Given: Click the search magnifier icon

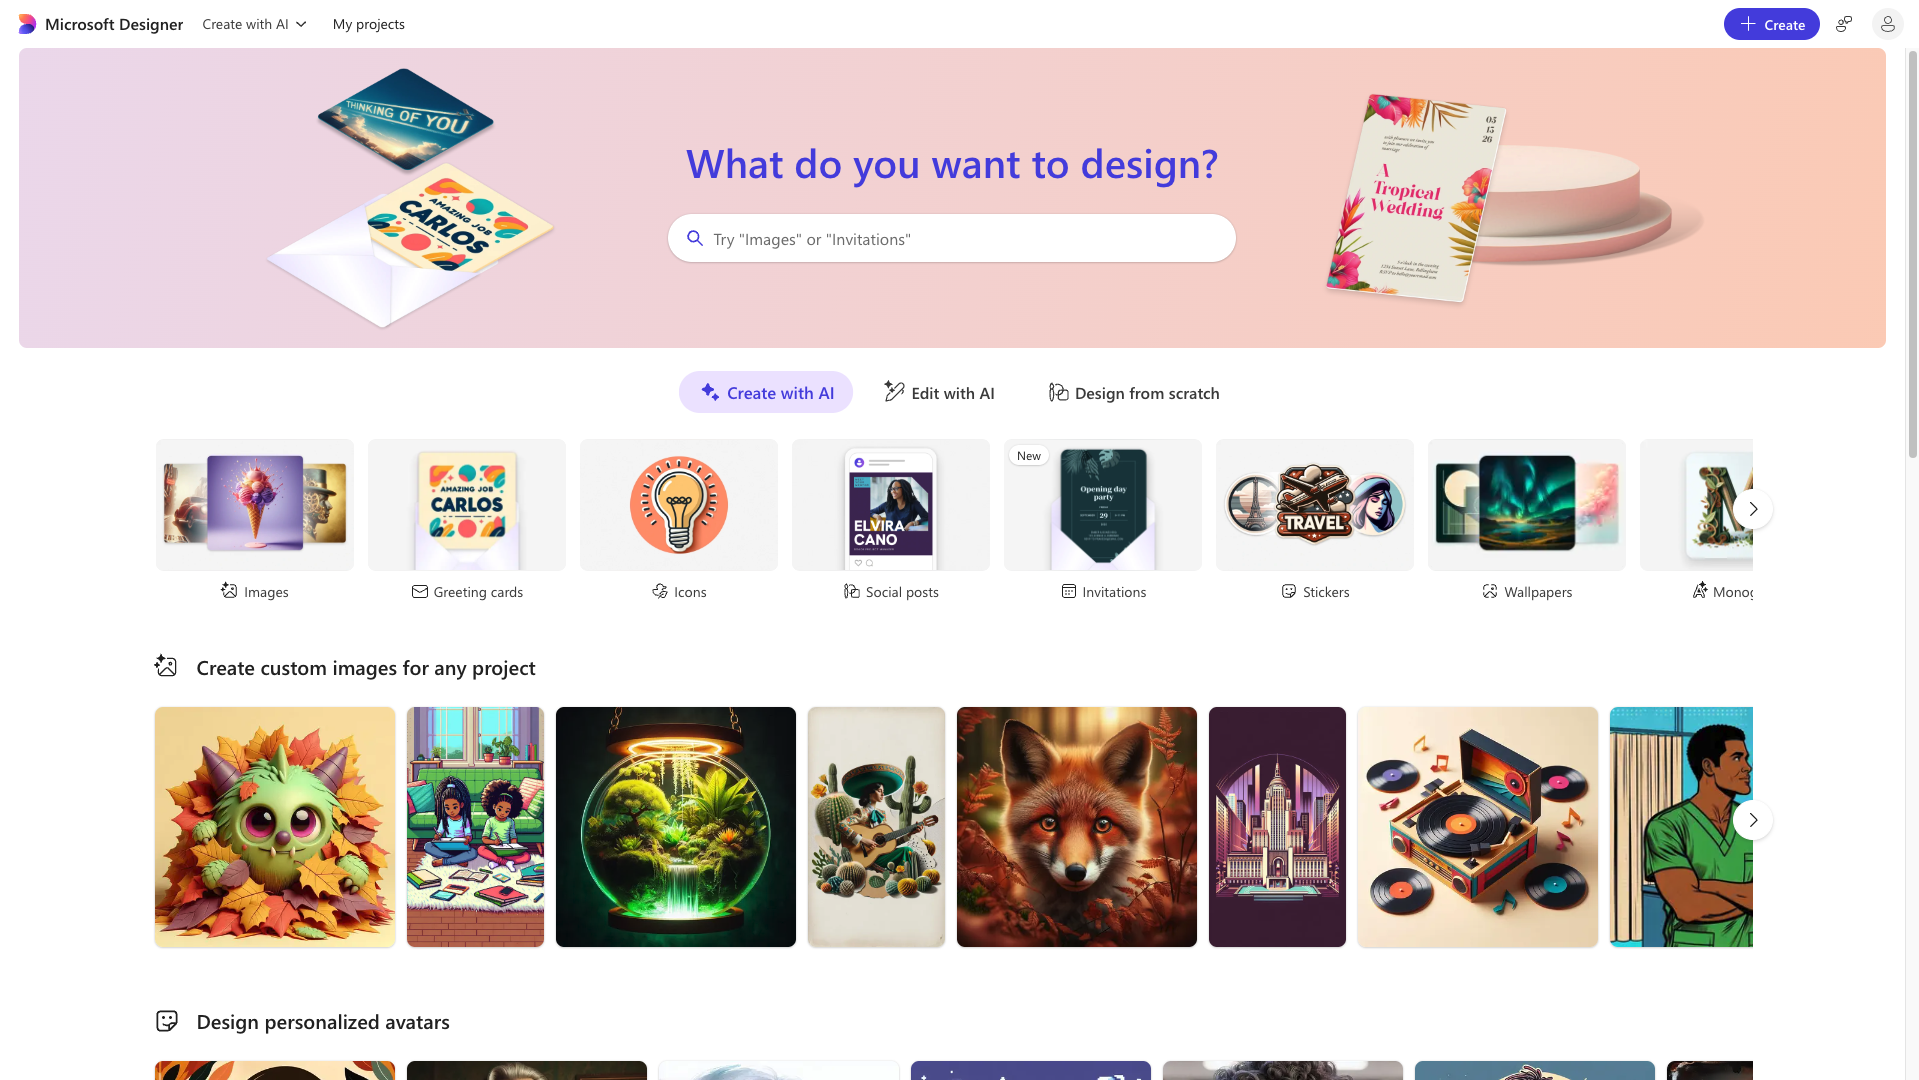Looking at the screenshot, I should click(695, 238).
